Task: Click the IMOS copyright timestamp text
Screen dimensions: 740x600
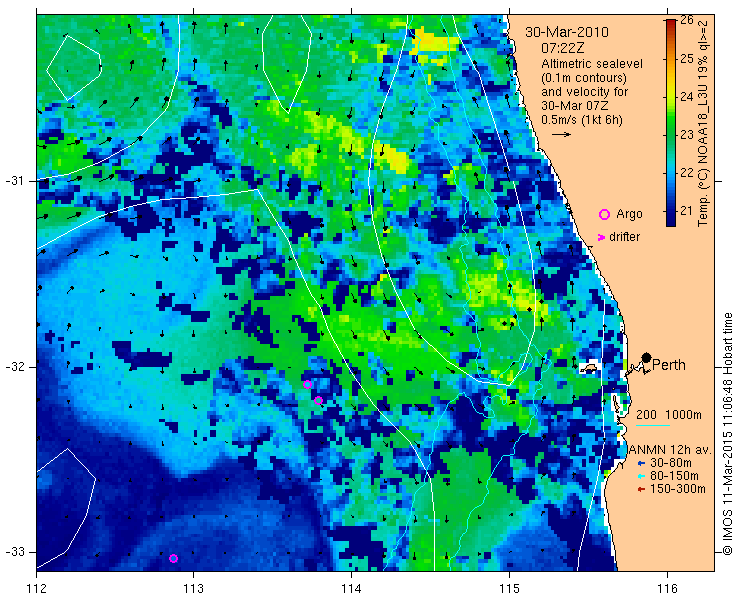Action: click(x=728, y=433)
